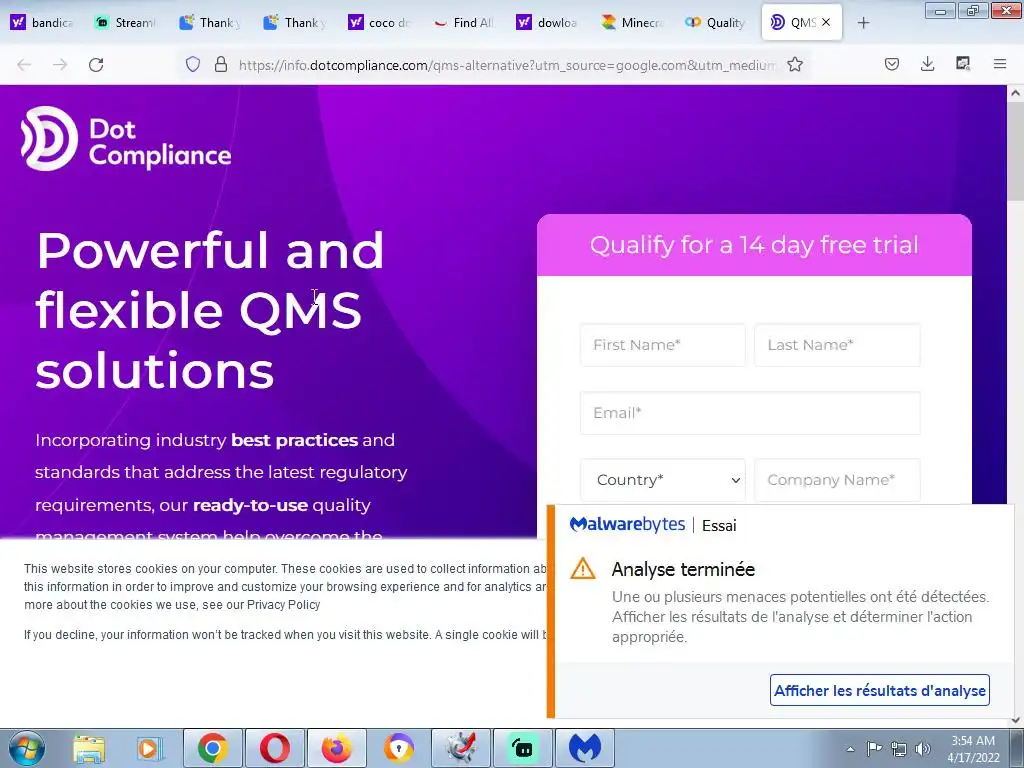Open Malwarebytes from the taskbar

coord(584,748)
